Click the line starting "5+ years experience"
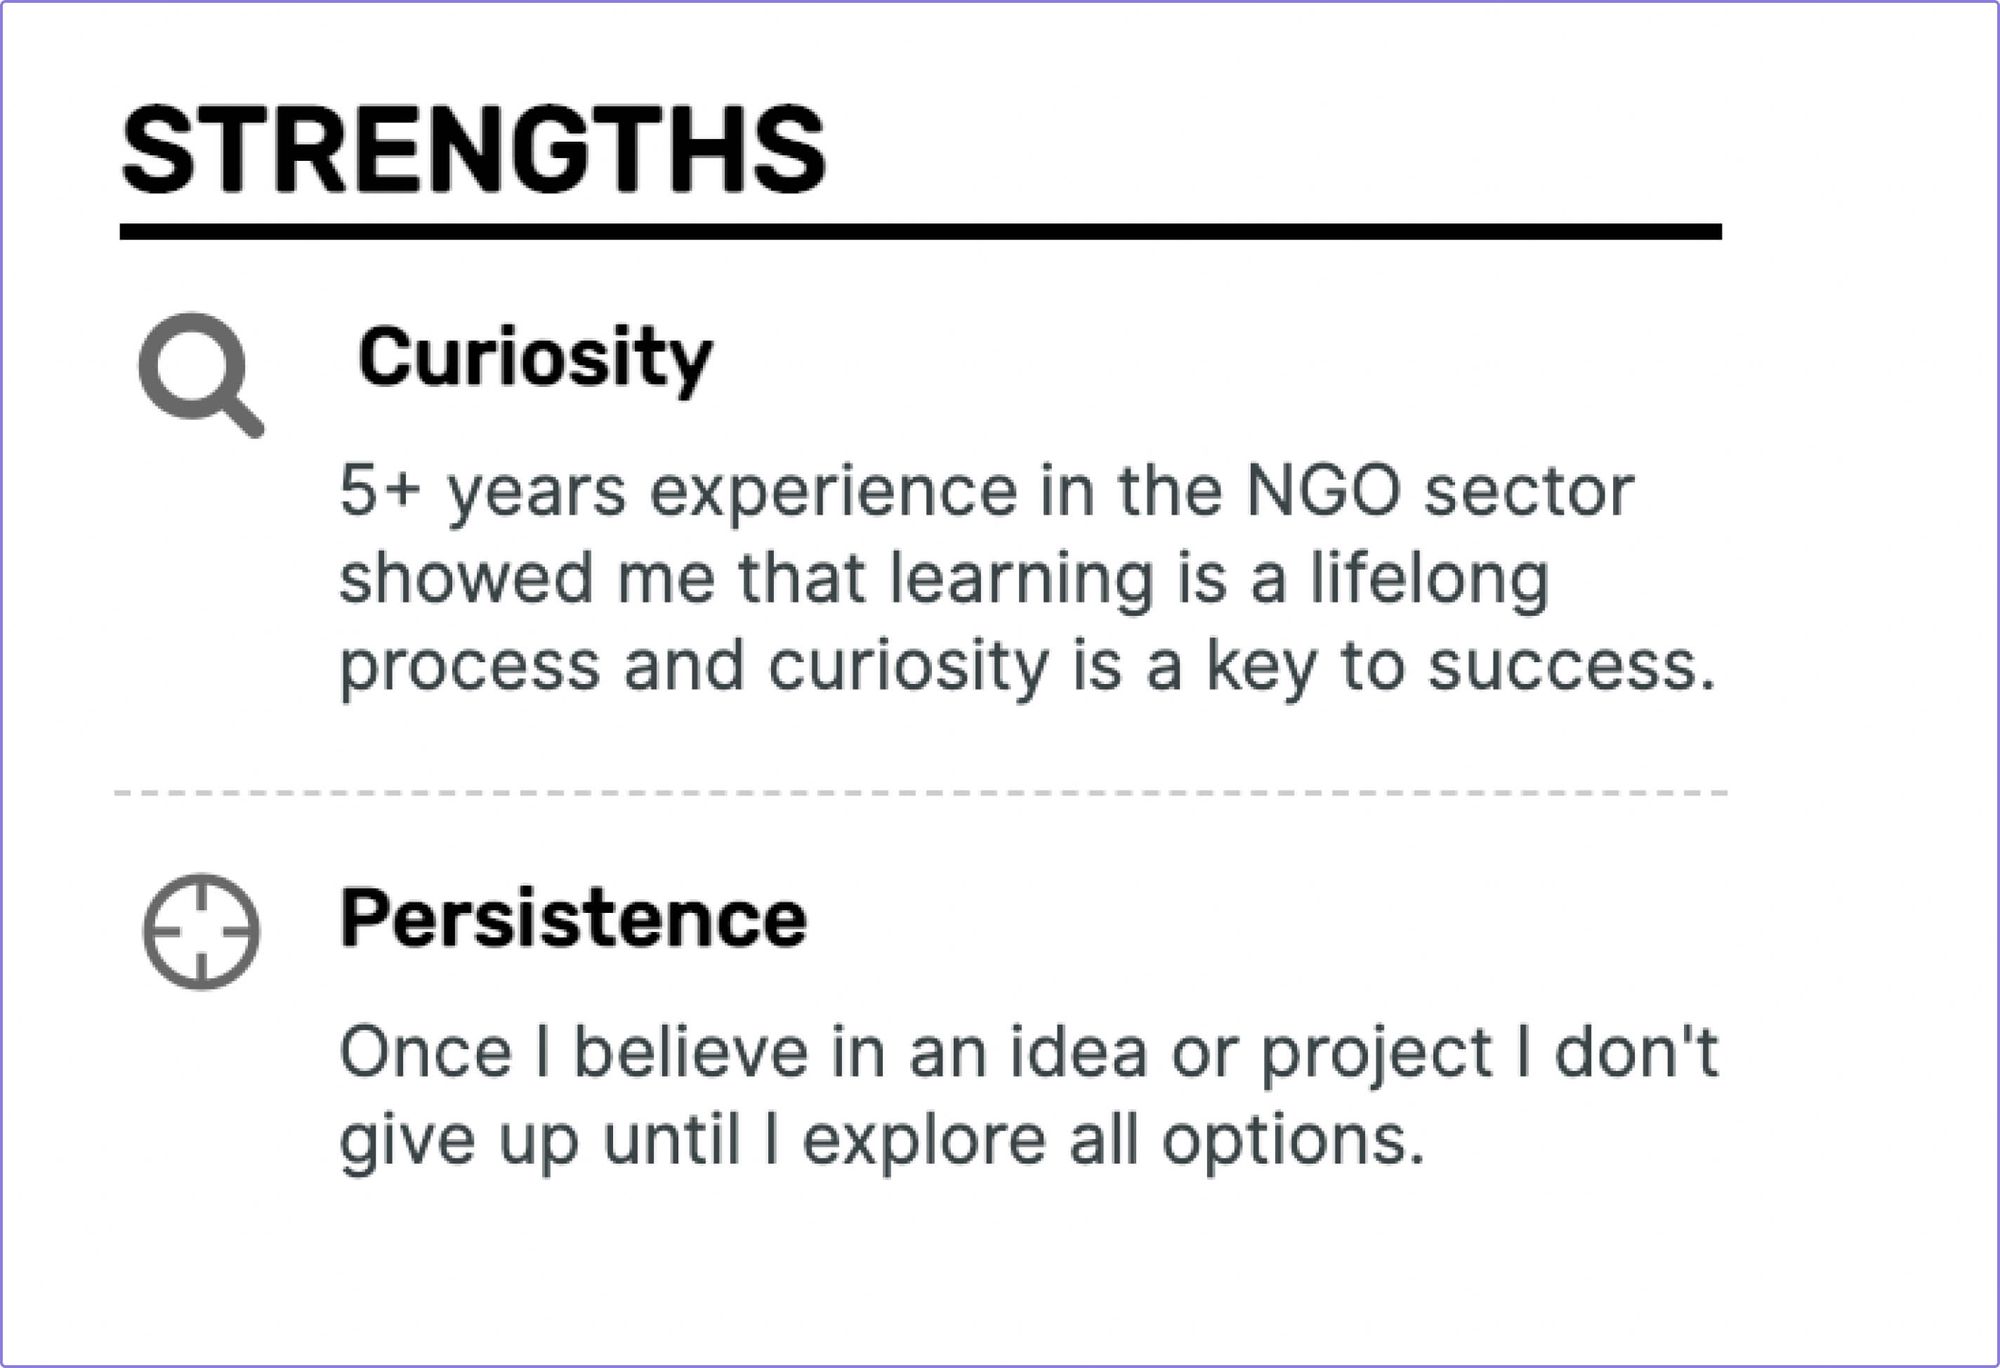The height and width of the screenshot is (1368, 2000). pyautogui.click(x=987, y=492)
